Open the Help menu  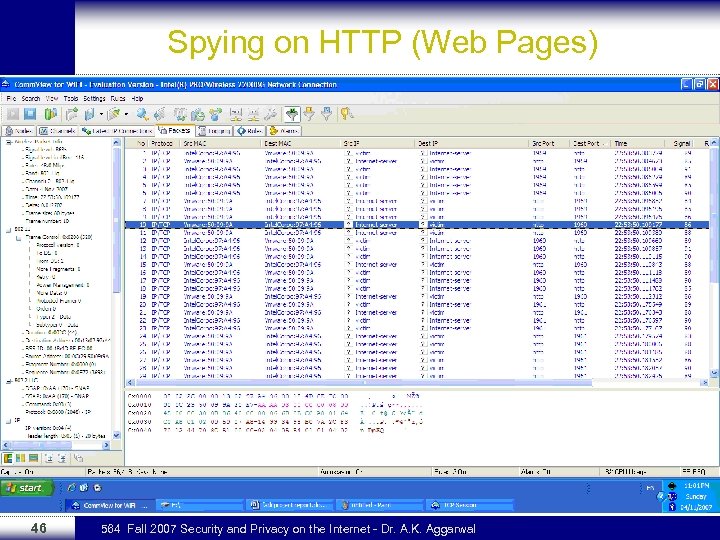(x=137, y=98)
